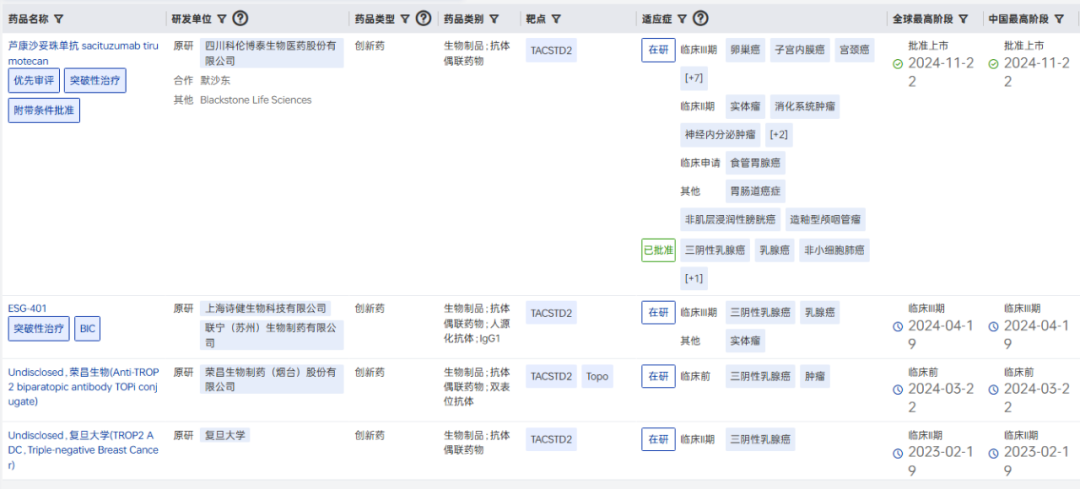Click 在研 badge in ESG-401 row
This screenshot has height=489, width=1080.
[x=658, y=313]
